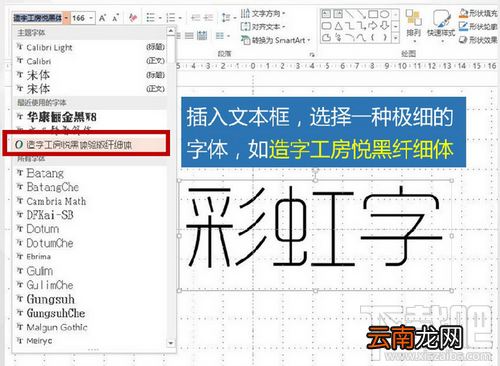The width and height of the screenshot is (500, 366).
Task: Open the paragraph dialog launcher
Action: pyautogui.click(x=312, y=54)
